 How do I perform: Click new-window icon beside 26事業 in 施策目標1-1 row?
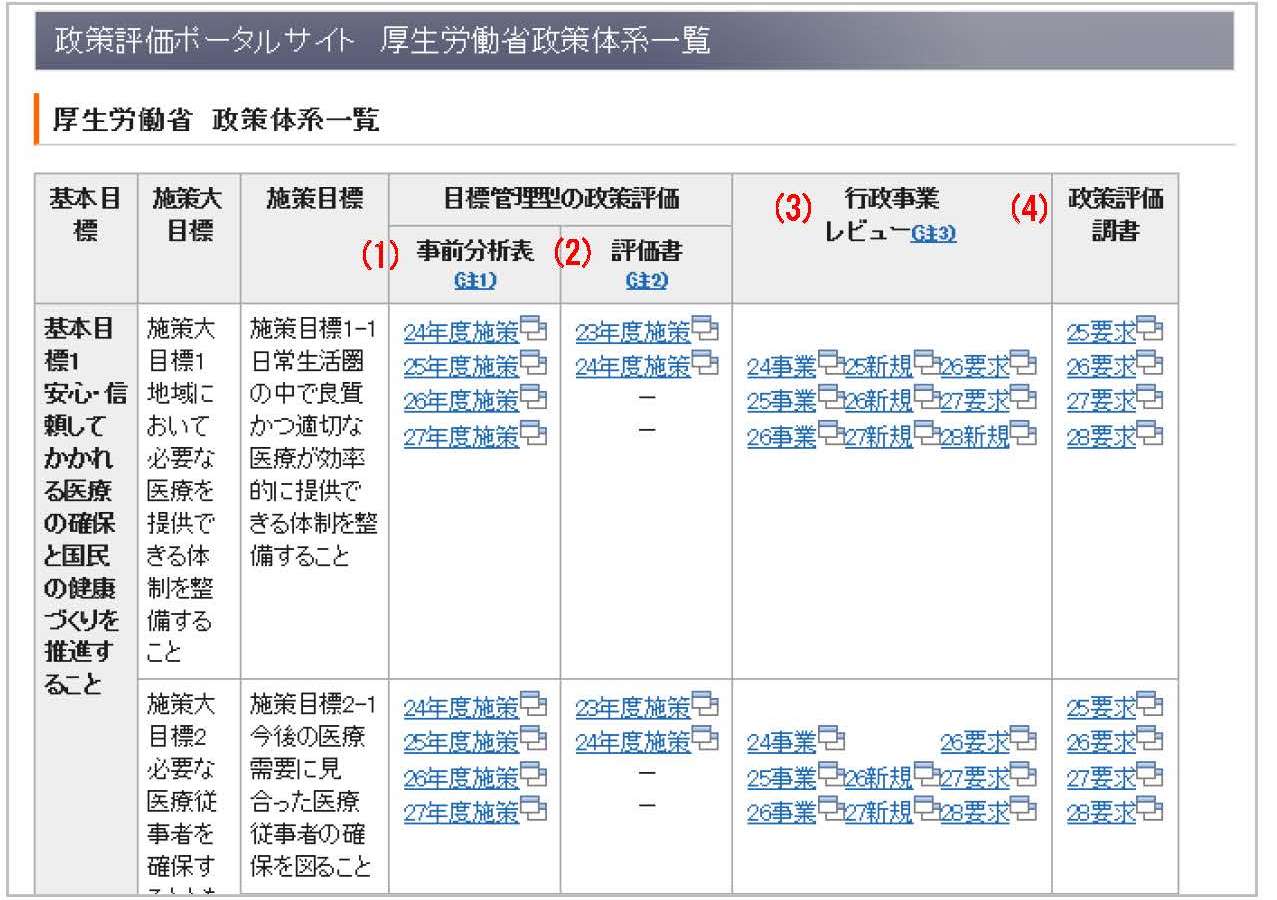[x=831, y=435]
